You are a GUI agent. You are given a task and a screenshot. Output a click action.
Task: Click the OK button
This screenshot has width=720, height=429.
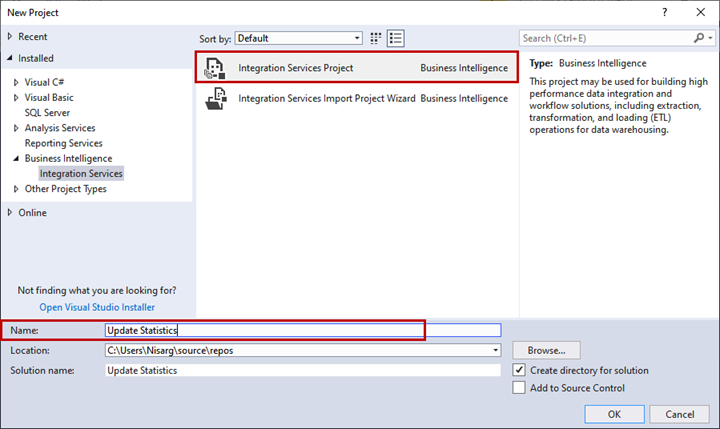point(614,414)
